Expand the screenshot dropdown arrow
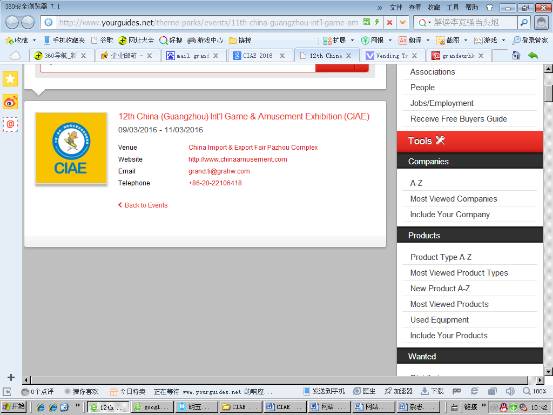 tap(466, 40)
